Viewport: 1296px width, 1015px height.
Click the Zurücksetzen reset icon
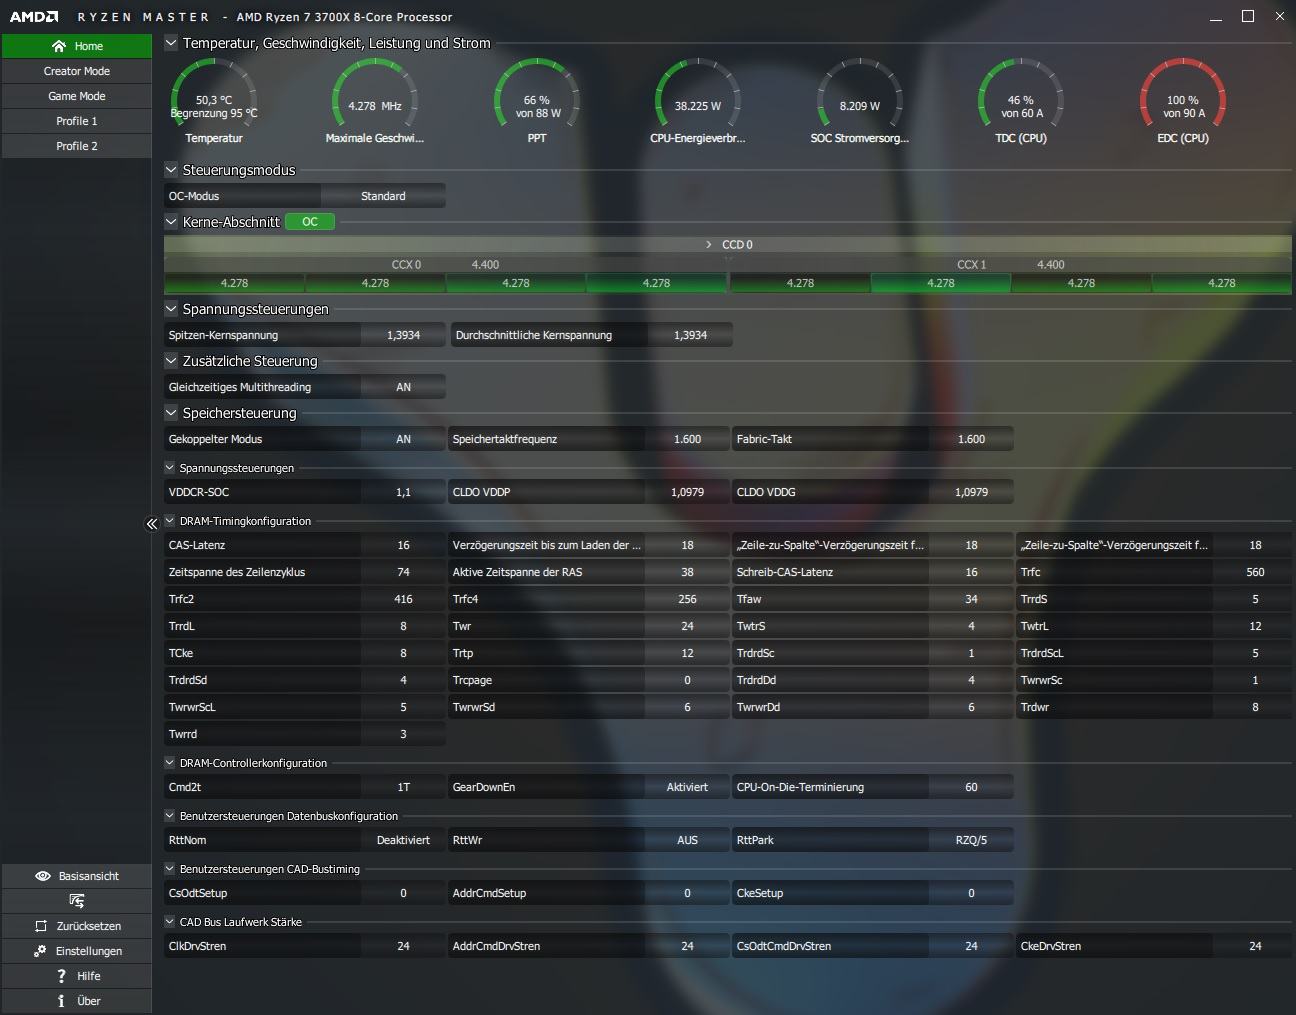[41, 926]
